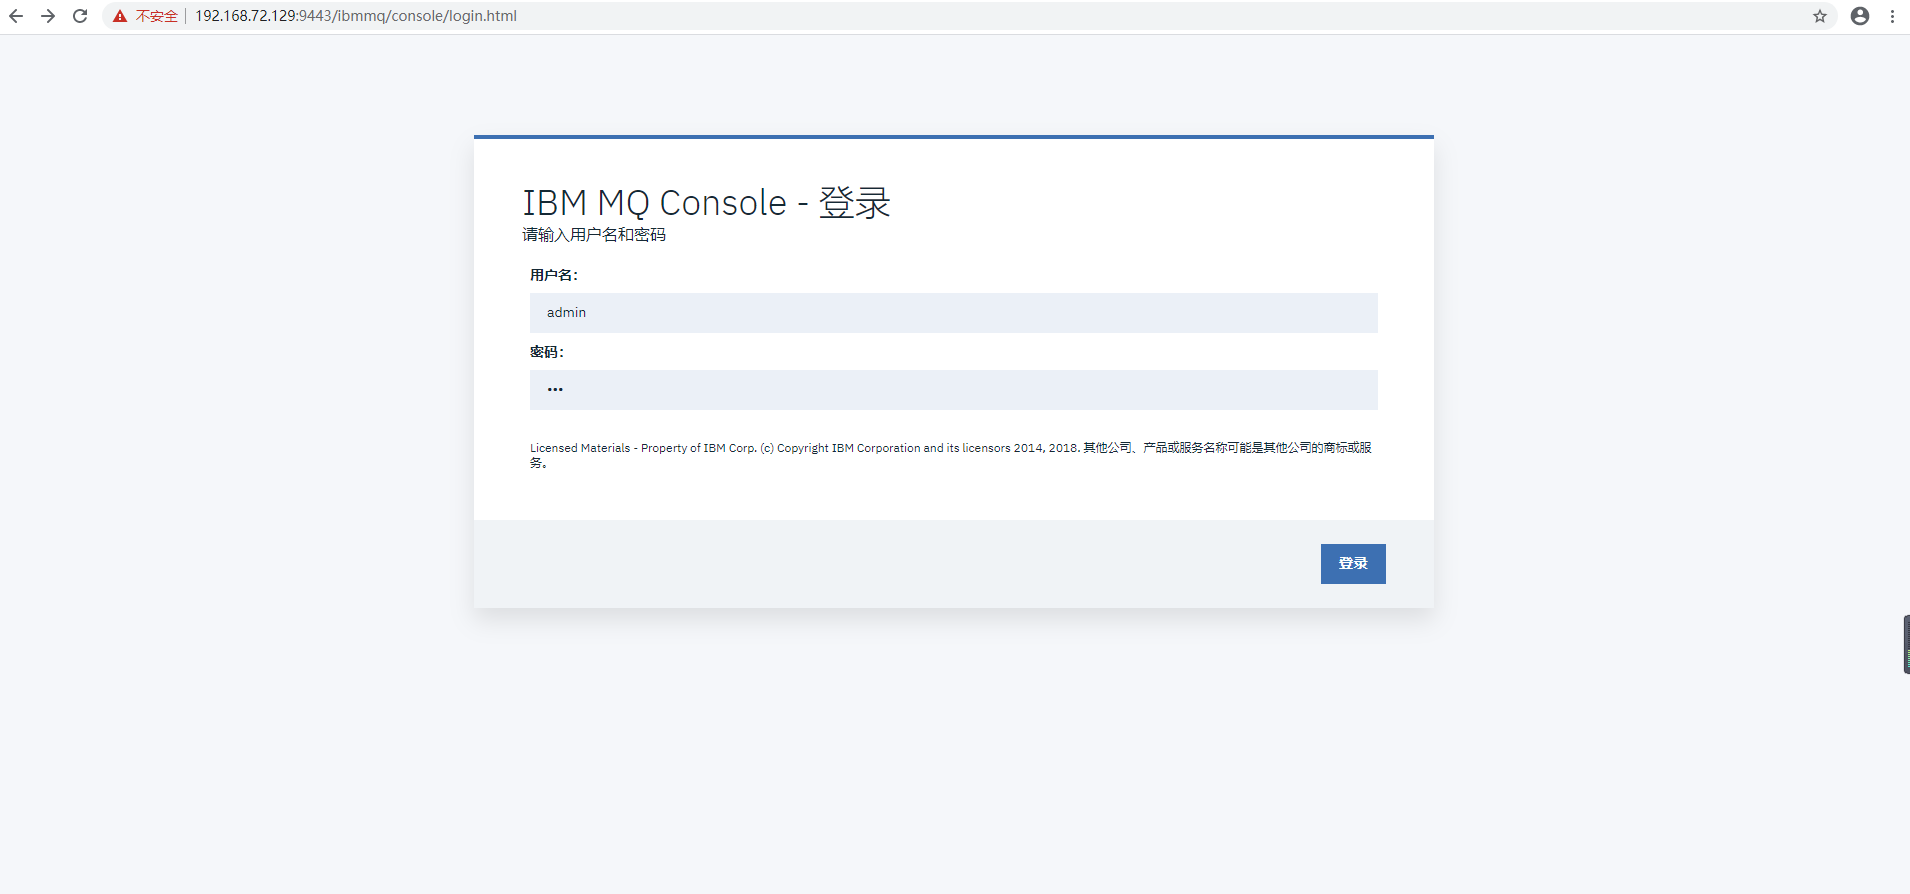Click the docked level meter widget on right edge
Screen dimensions: 1910x894
(1906, 645)
